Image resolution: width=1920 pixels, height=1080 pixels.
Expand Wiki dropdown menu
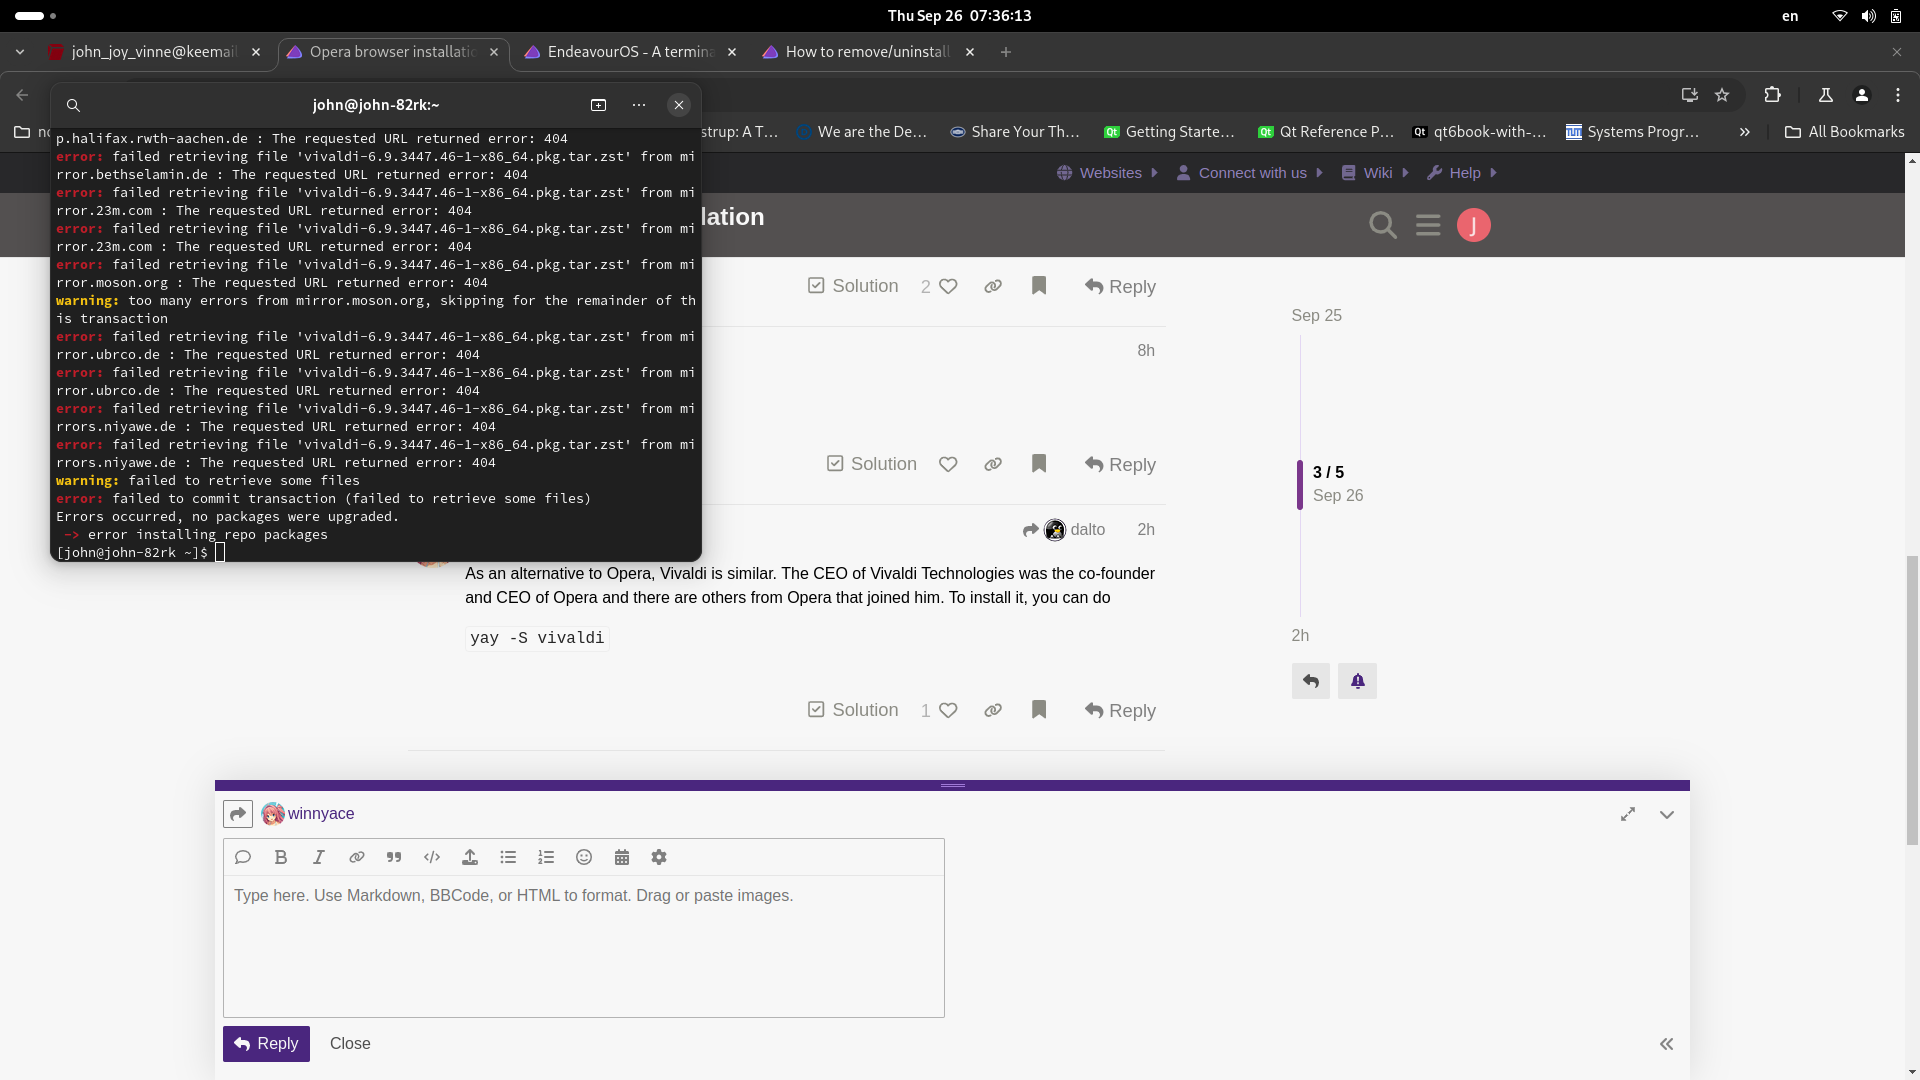click(x=1375, y=173)
